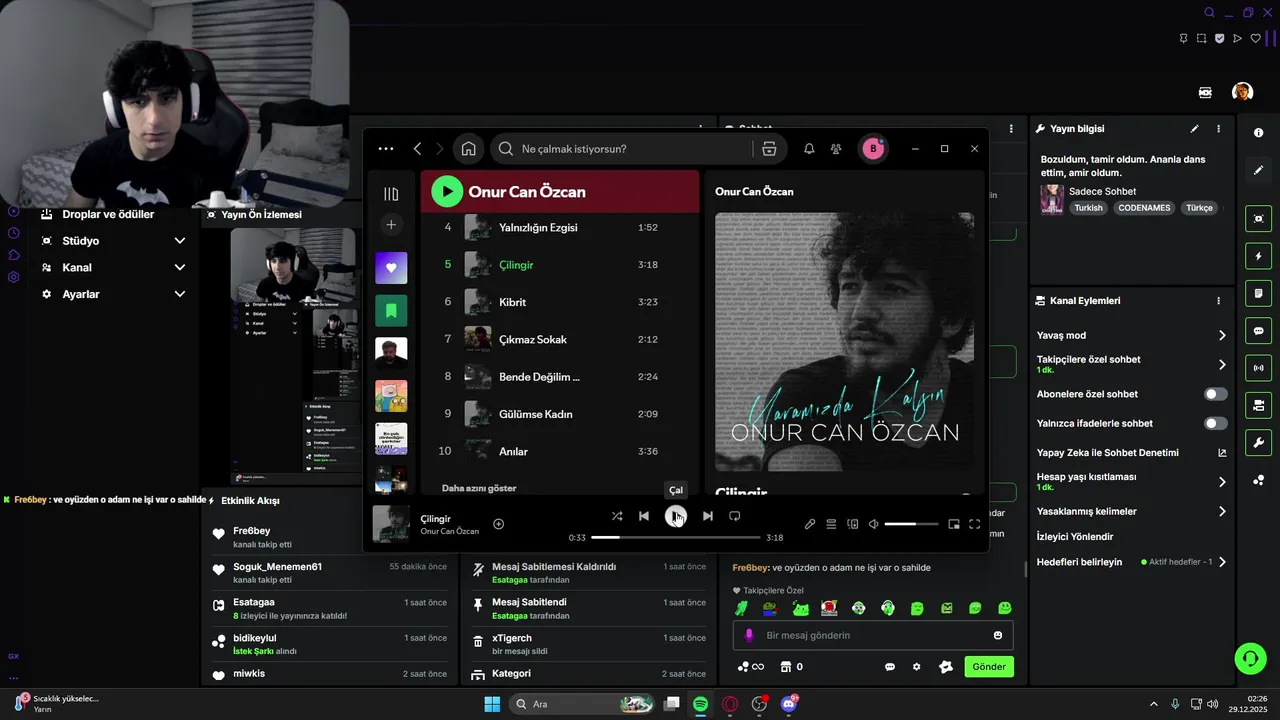Create a new Spotify playlist plus icon
Viewport: 1280px width, 720px height.
tap(391, 225)
